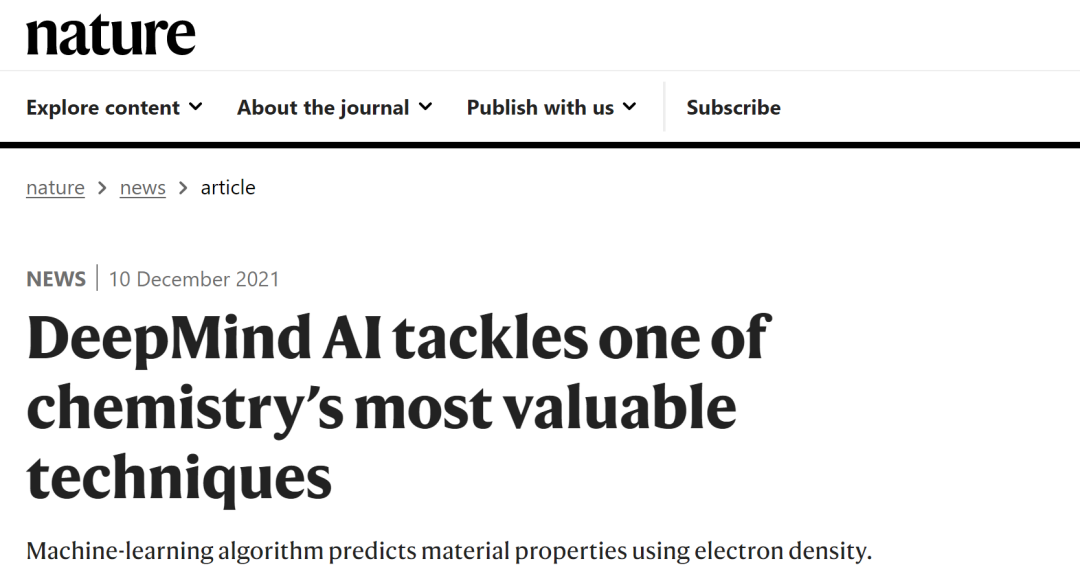Click the machine-learning algorithm subtitle text
Screen dimensions: 1080x583
pos(449,551)
